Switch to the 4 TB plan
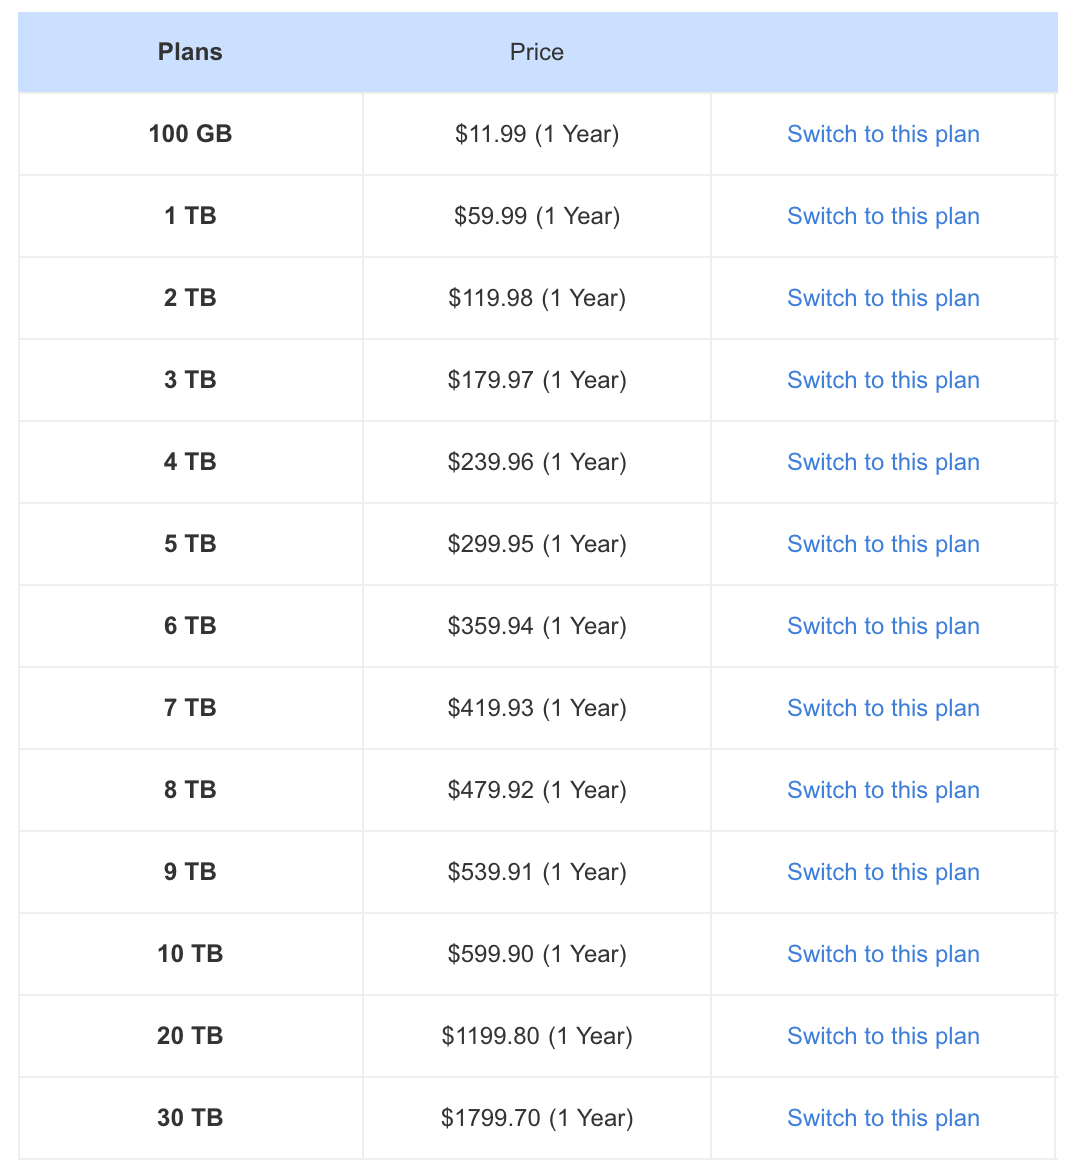 click(883, 463)
